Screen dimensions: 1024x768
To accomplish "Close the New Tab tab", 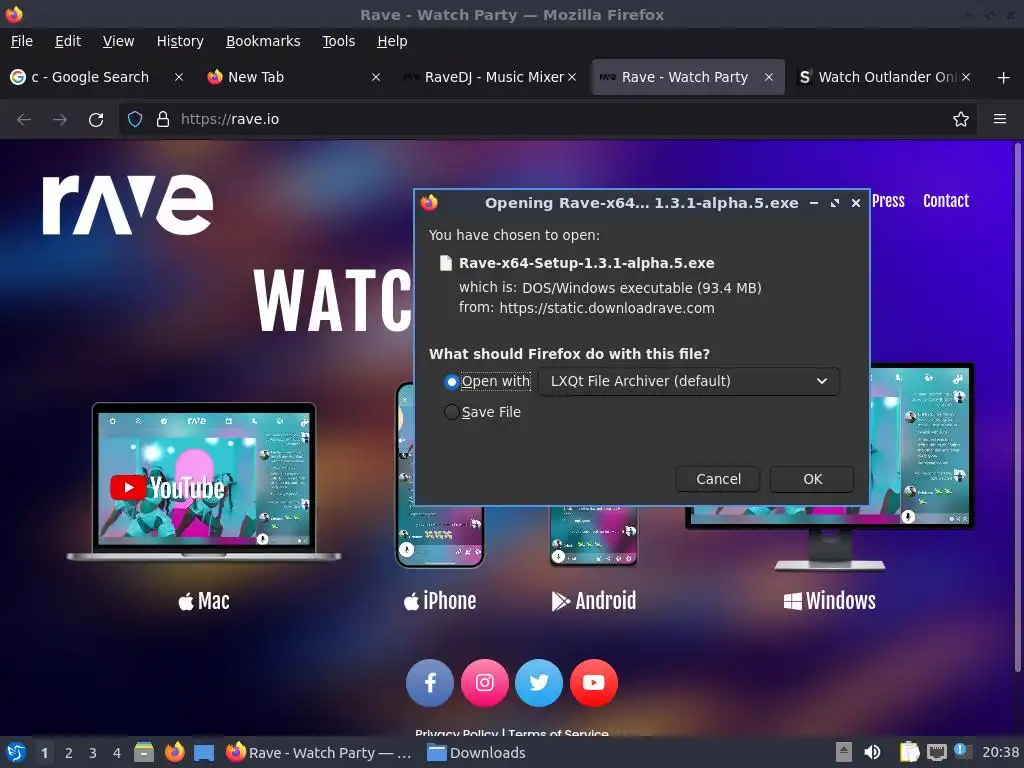I will pyautogui.click(x=376, y=77).
